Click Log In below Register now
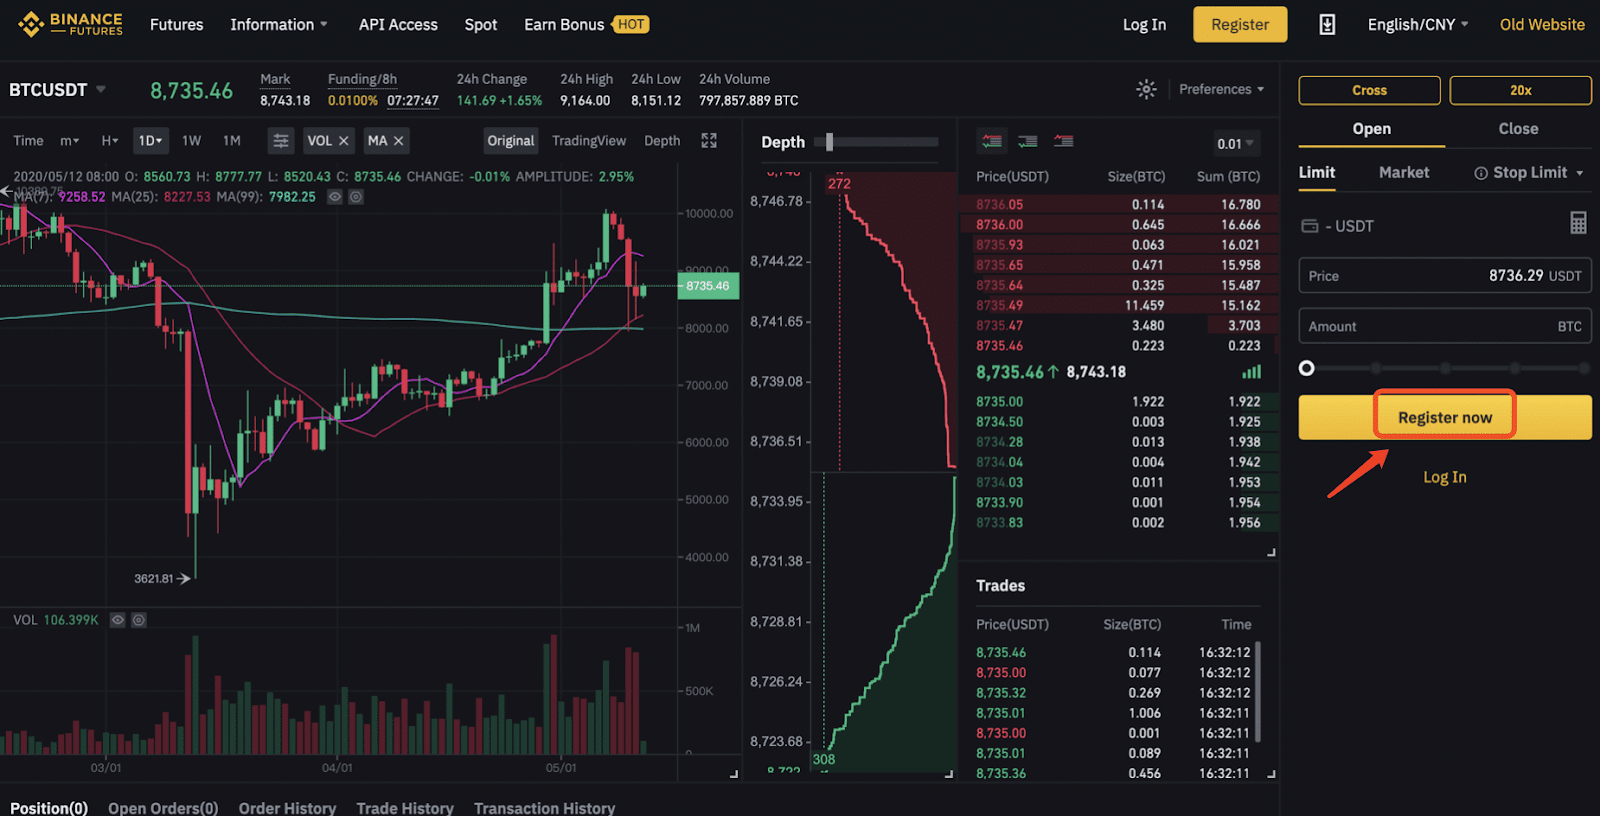Image resolution: width=1600 pixels, height=816 pixels. [x=1445, y=477]
